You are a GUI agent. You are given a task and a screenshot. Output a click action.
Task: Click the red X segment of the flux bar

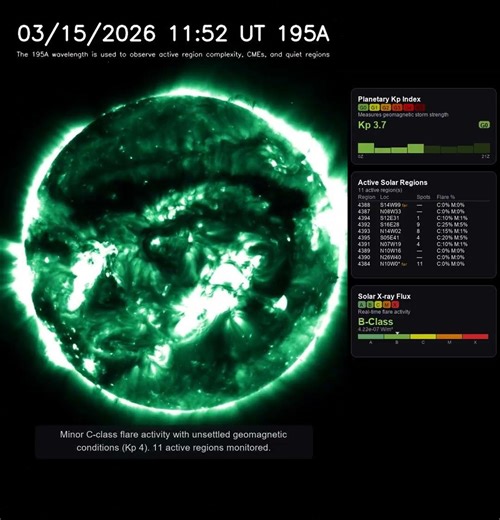475,337
